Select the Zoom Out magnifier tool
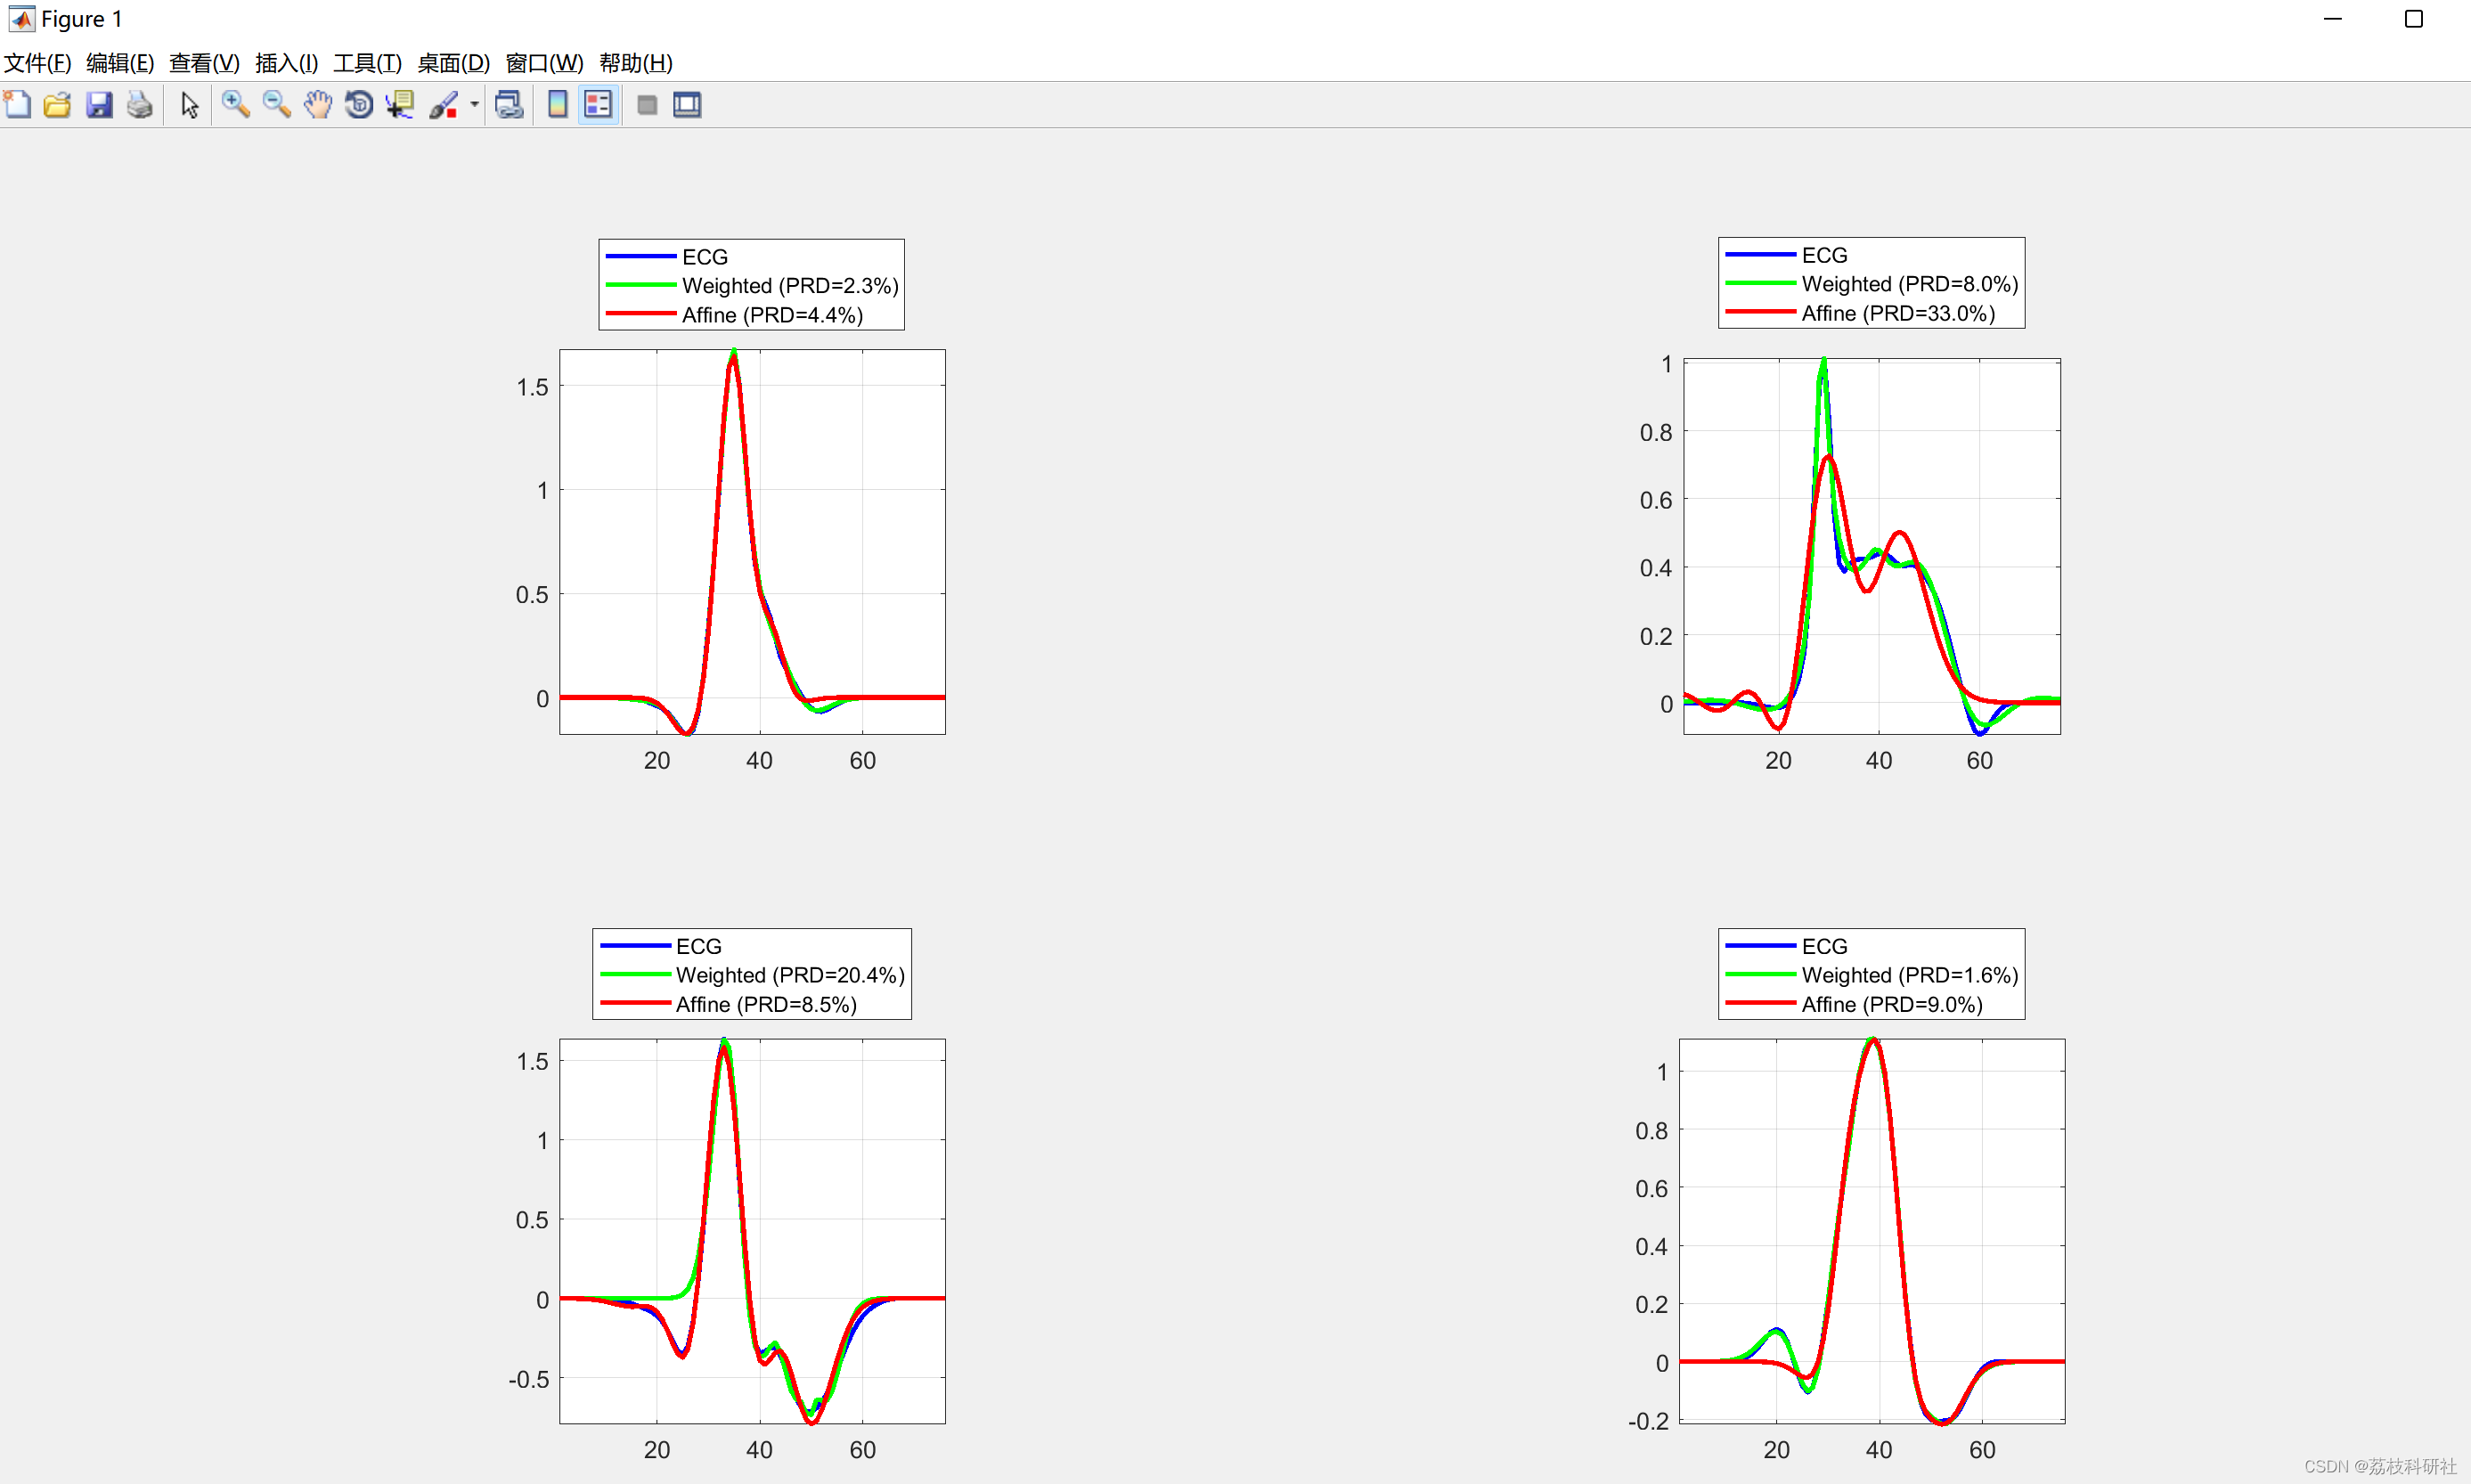 (276, 105)
